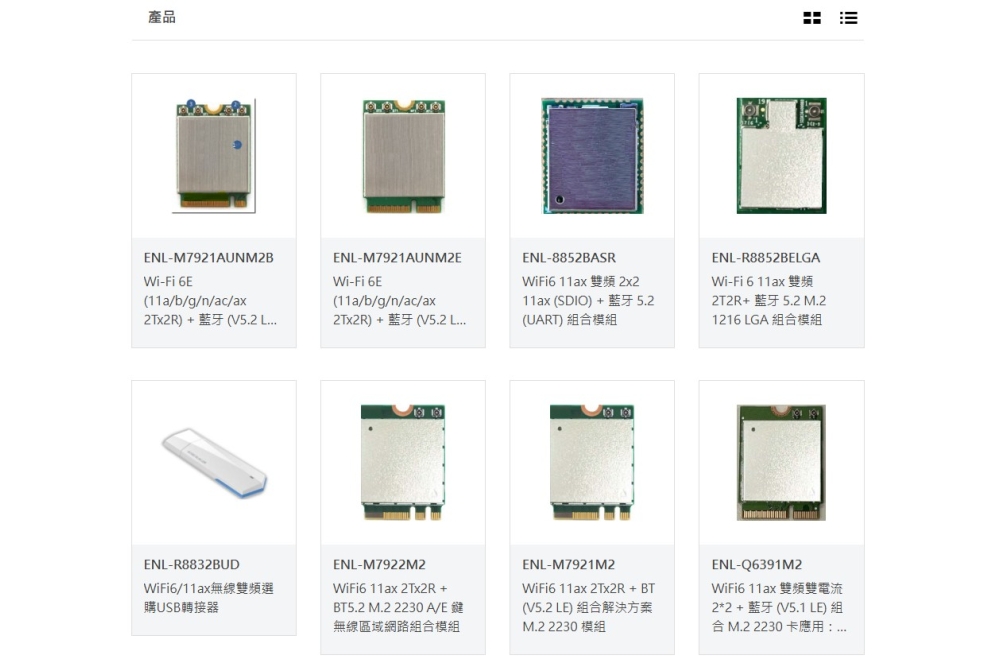Open the WiFi6/11ax無線雙頻 USB adapter description
This screenshot has width=1000, height=667.
point(209,597)
